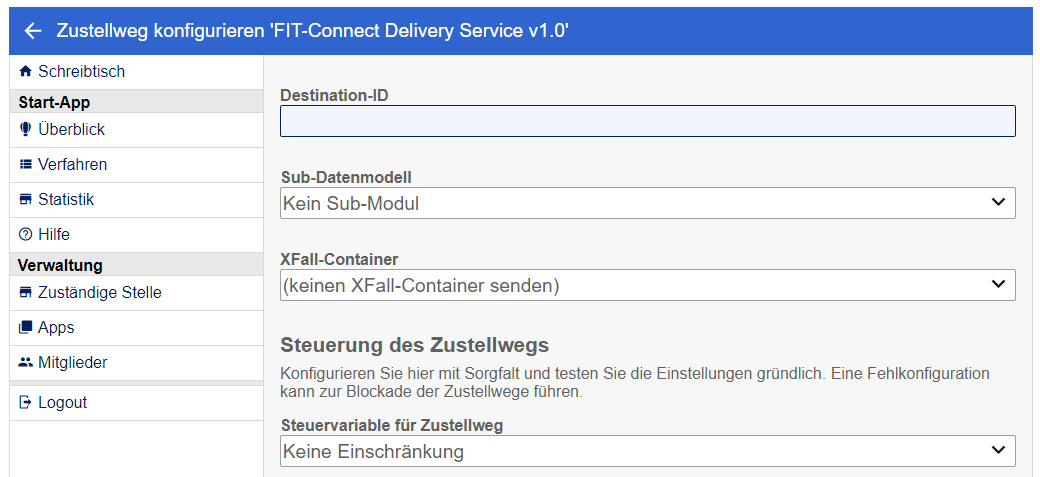Click the Überblick lightbulb icon
Screen dimensions: 1040x477
point(26,130)
